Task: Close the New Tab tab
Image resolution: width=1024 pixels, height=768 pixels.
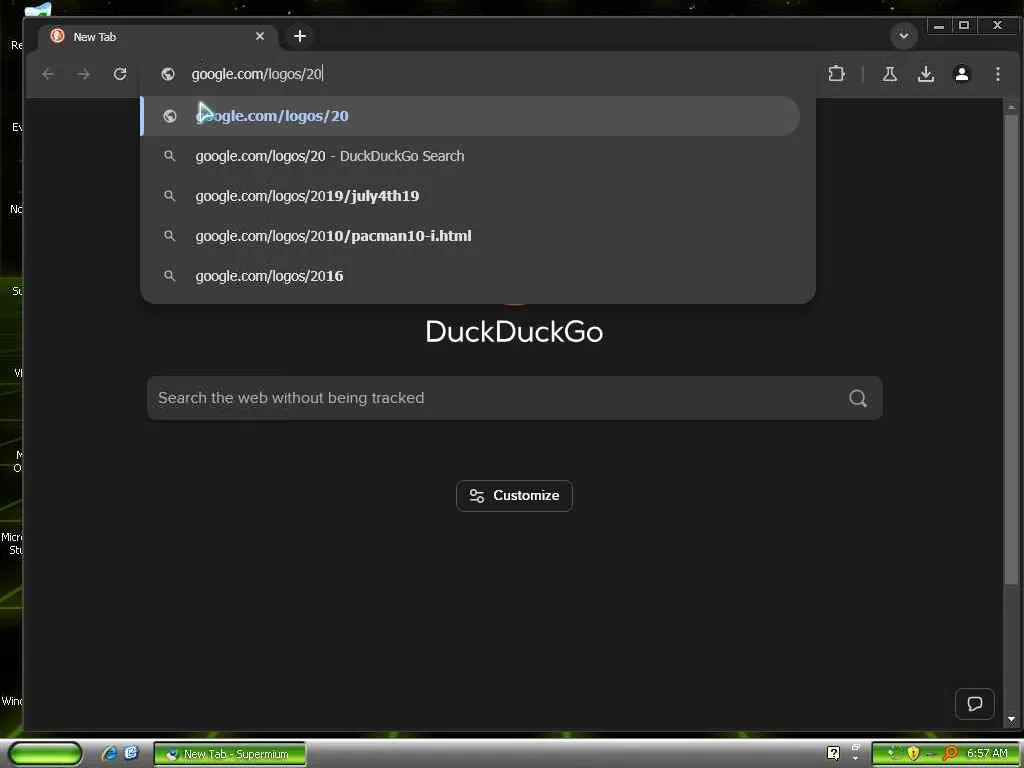Action: [260, 36]
